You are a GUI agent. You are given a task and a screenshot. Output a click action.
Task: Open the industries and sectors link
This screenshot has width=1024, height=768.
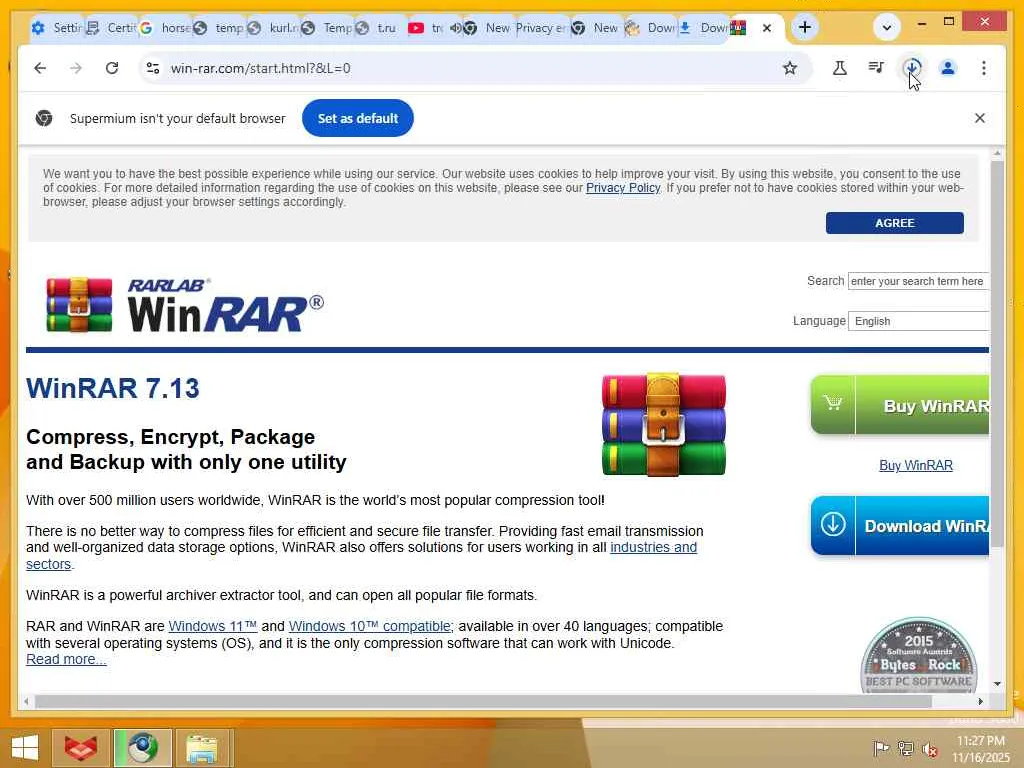pos(653,547)
